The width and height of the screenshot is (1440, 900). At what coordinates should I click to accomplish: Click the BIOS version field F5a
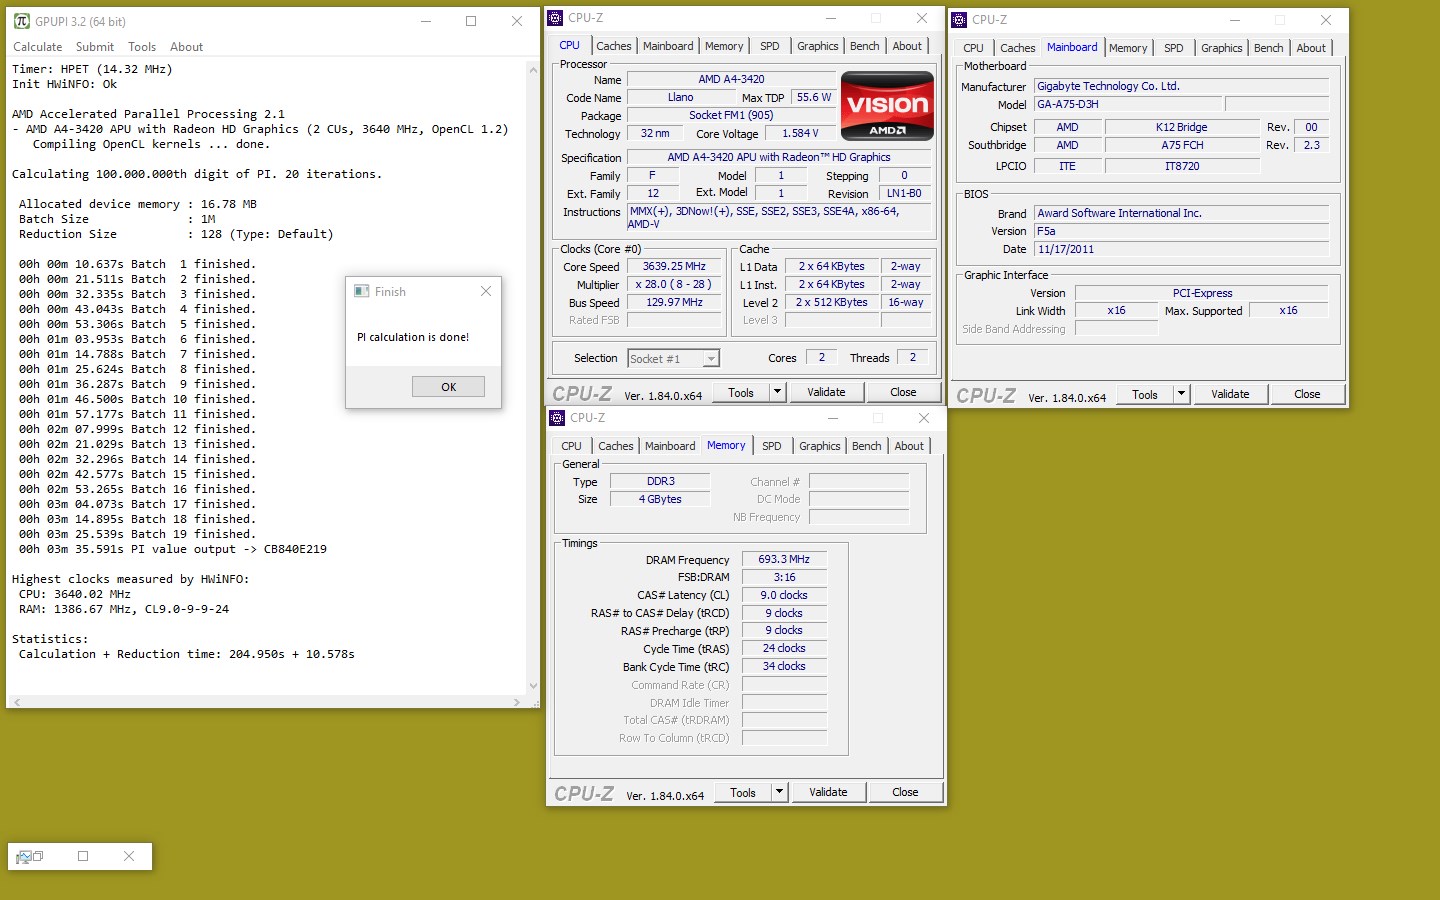(1181, 231)
